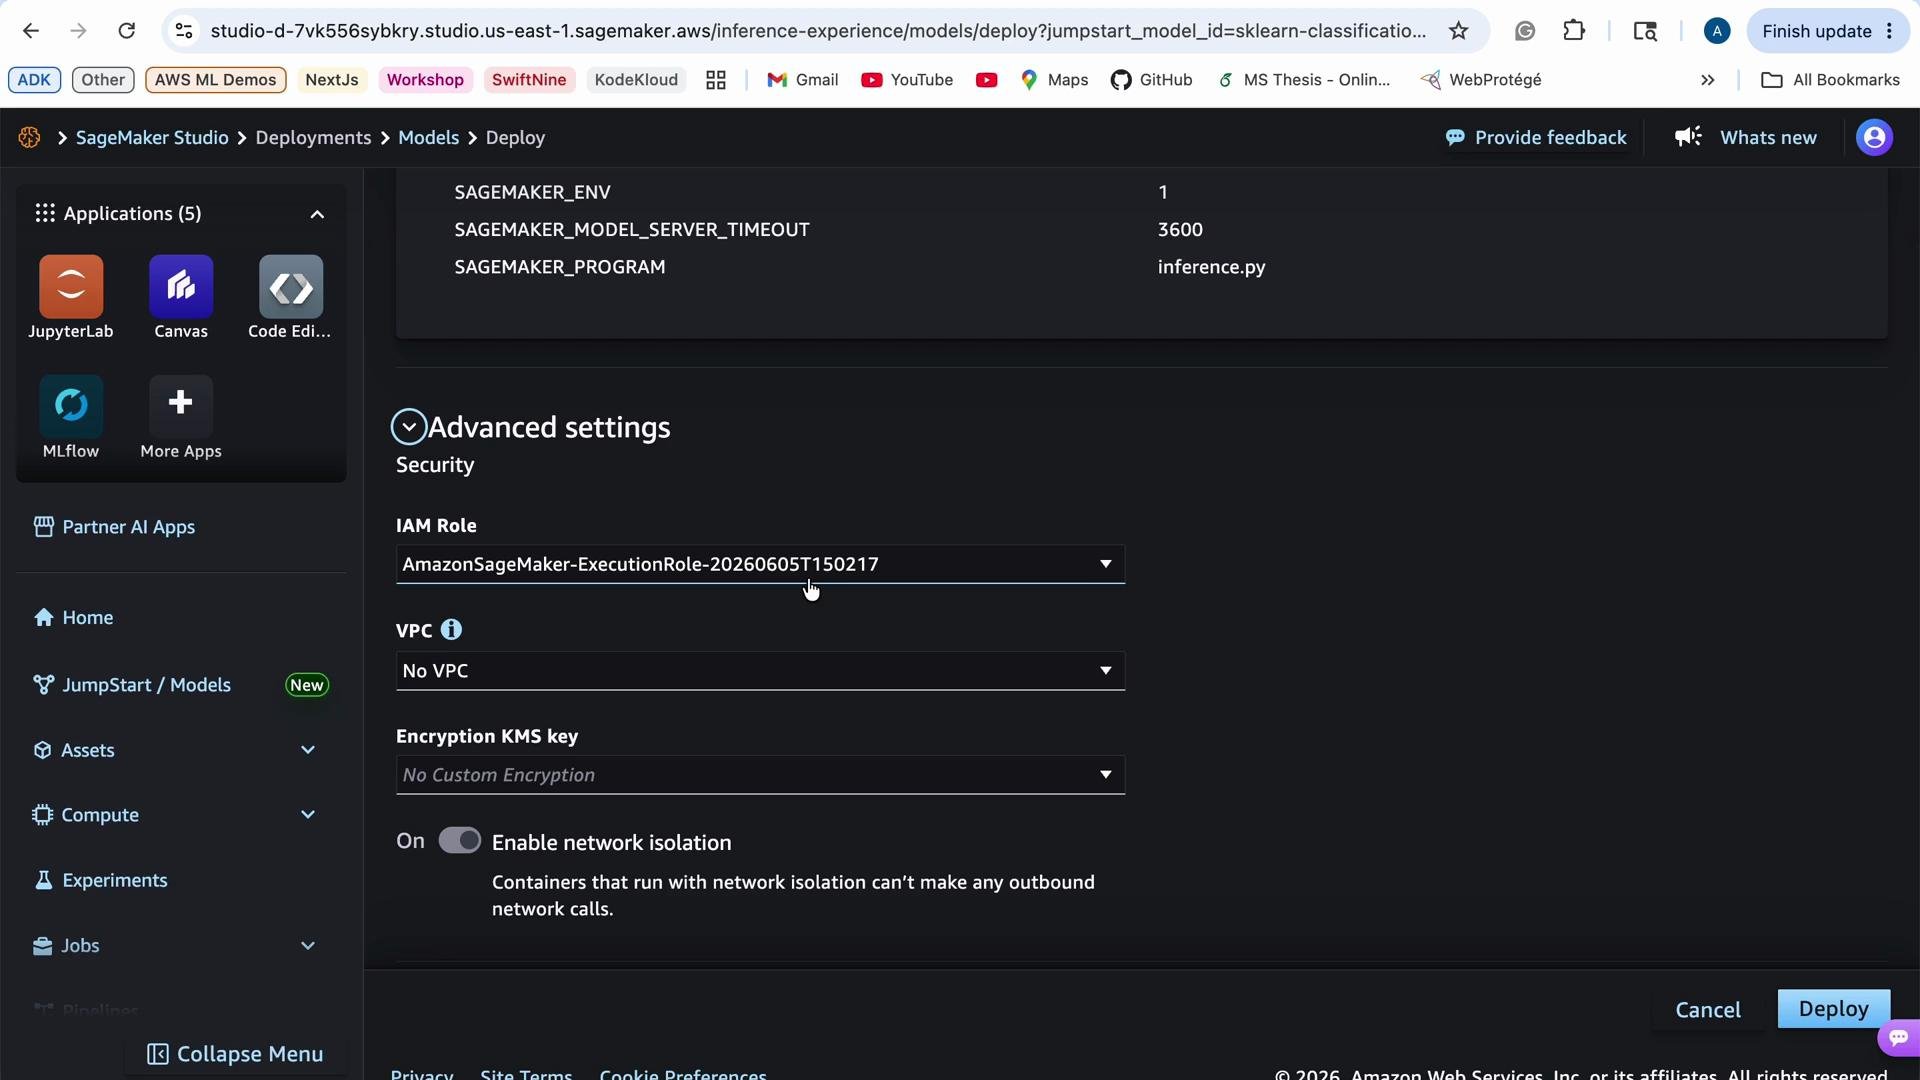Open the VPC dropdown
The height and width of the screenshot is (1080, 1920).
point(760,671)
